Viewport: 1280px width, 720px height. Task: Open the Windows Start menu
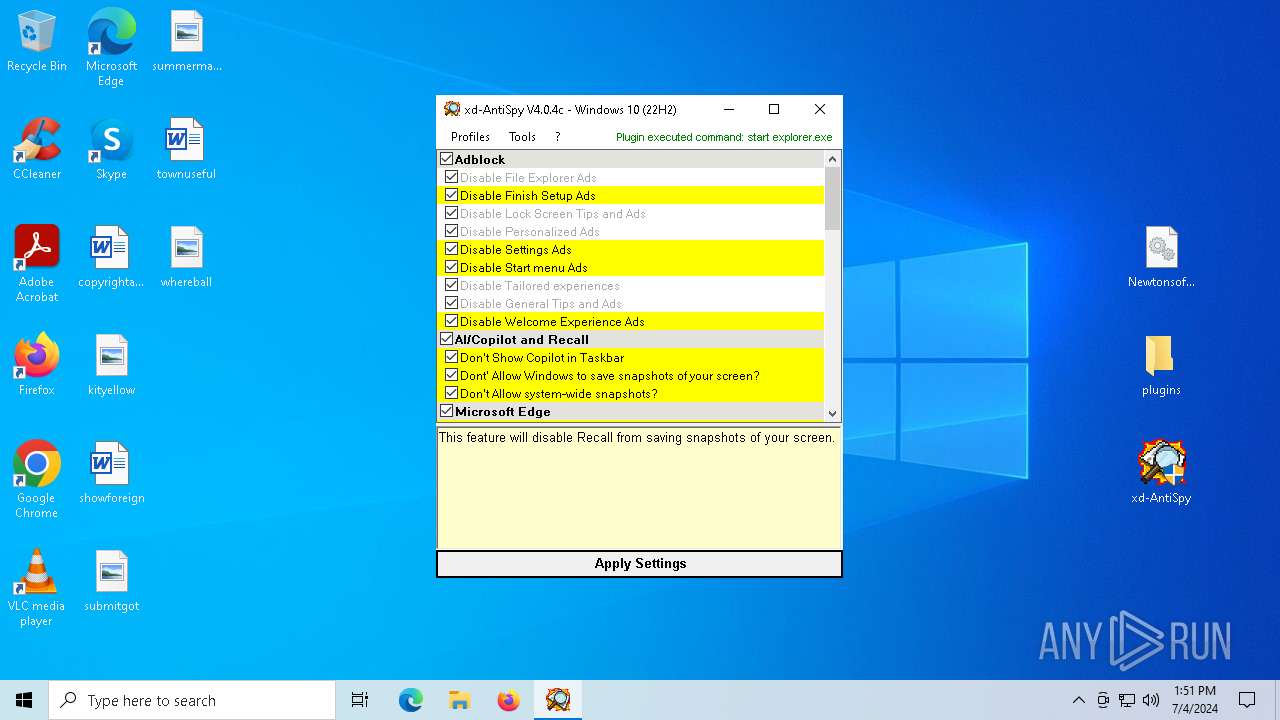point(24,700)
